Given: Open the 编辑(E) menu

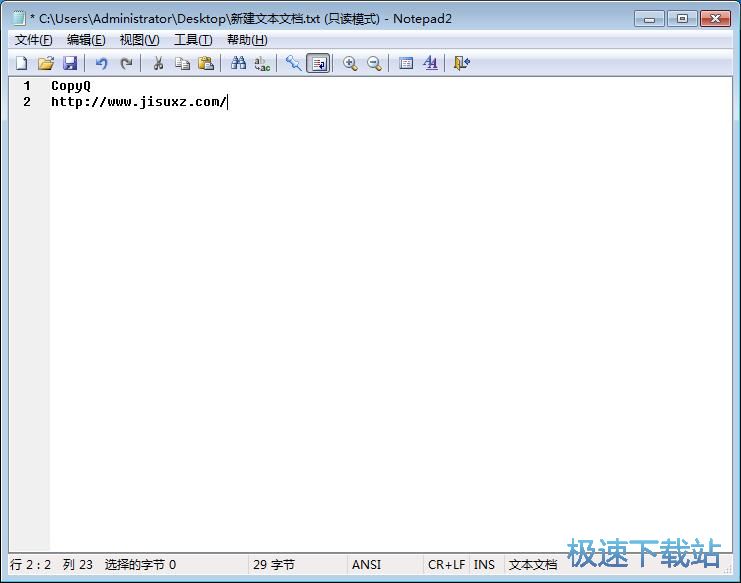Looking at the screenshot, I should pos(86,40).
